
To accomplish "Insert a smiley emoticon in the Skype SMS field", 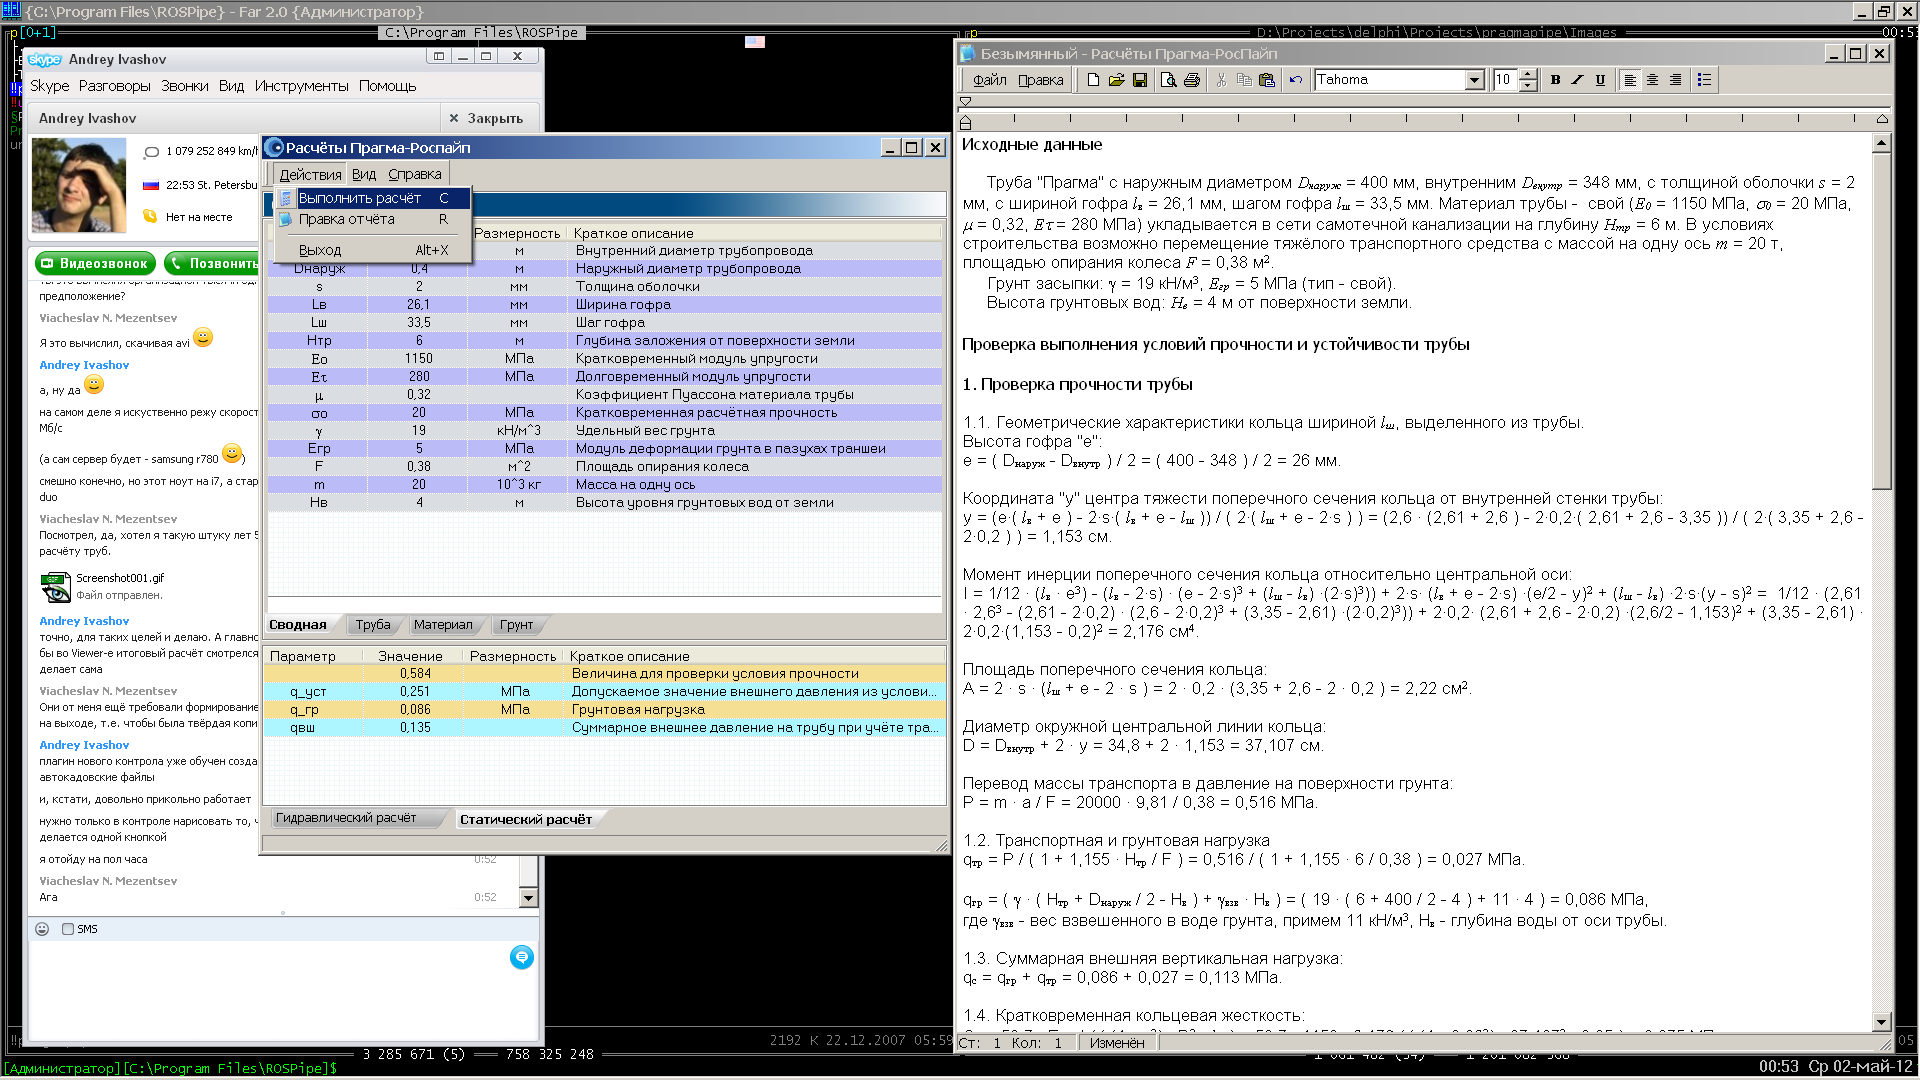I will click(41, 929).
